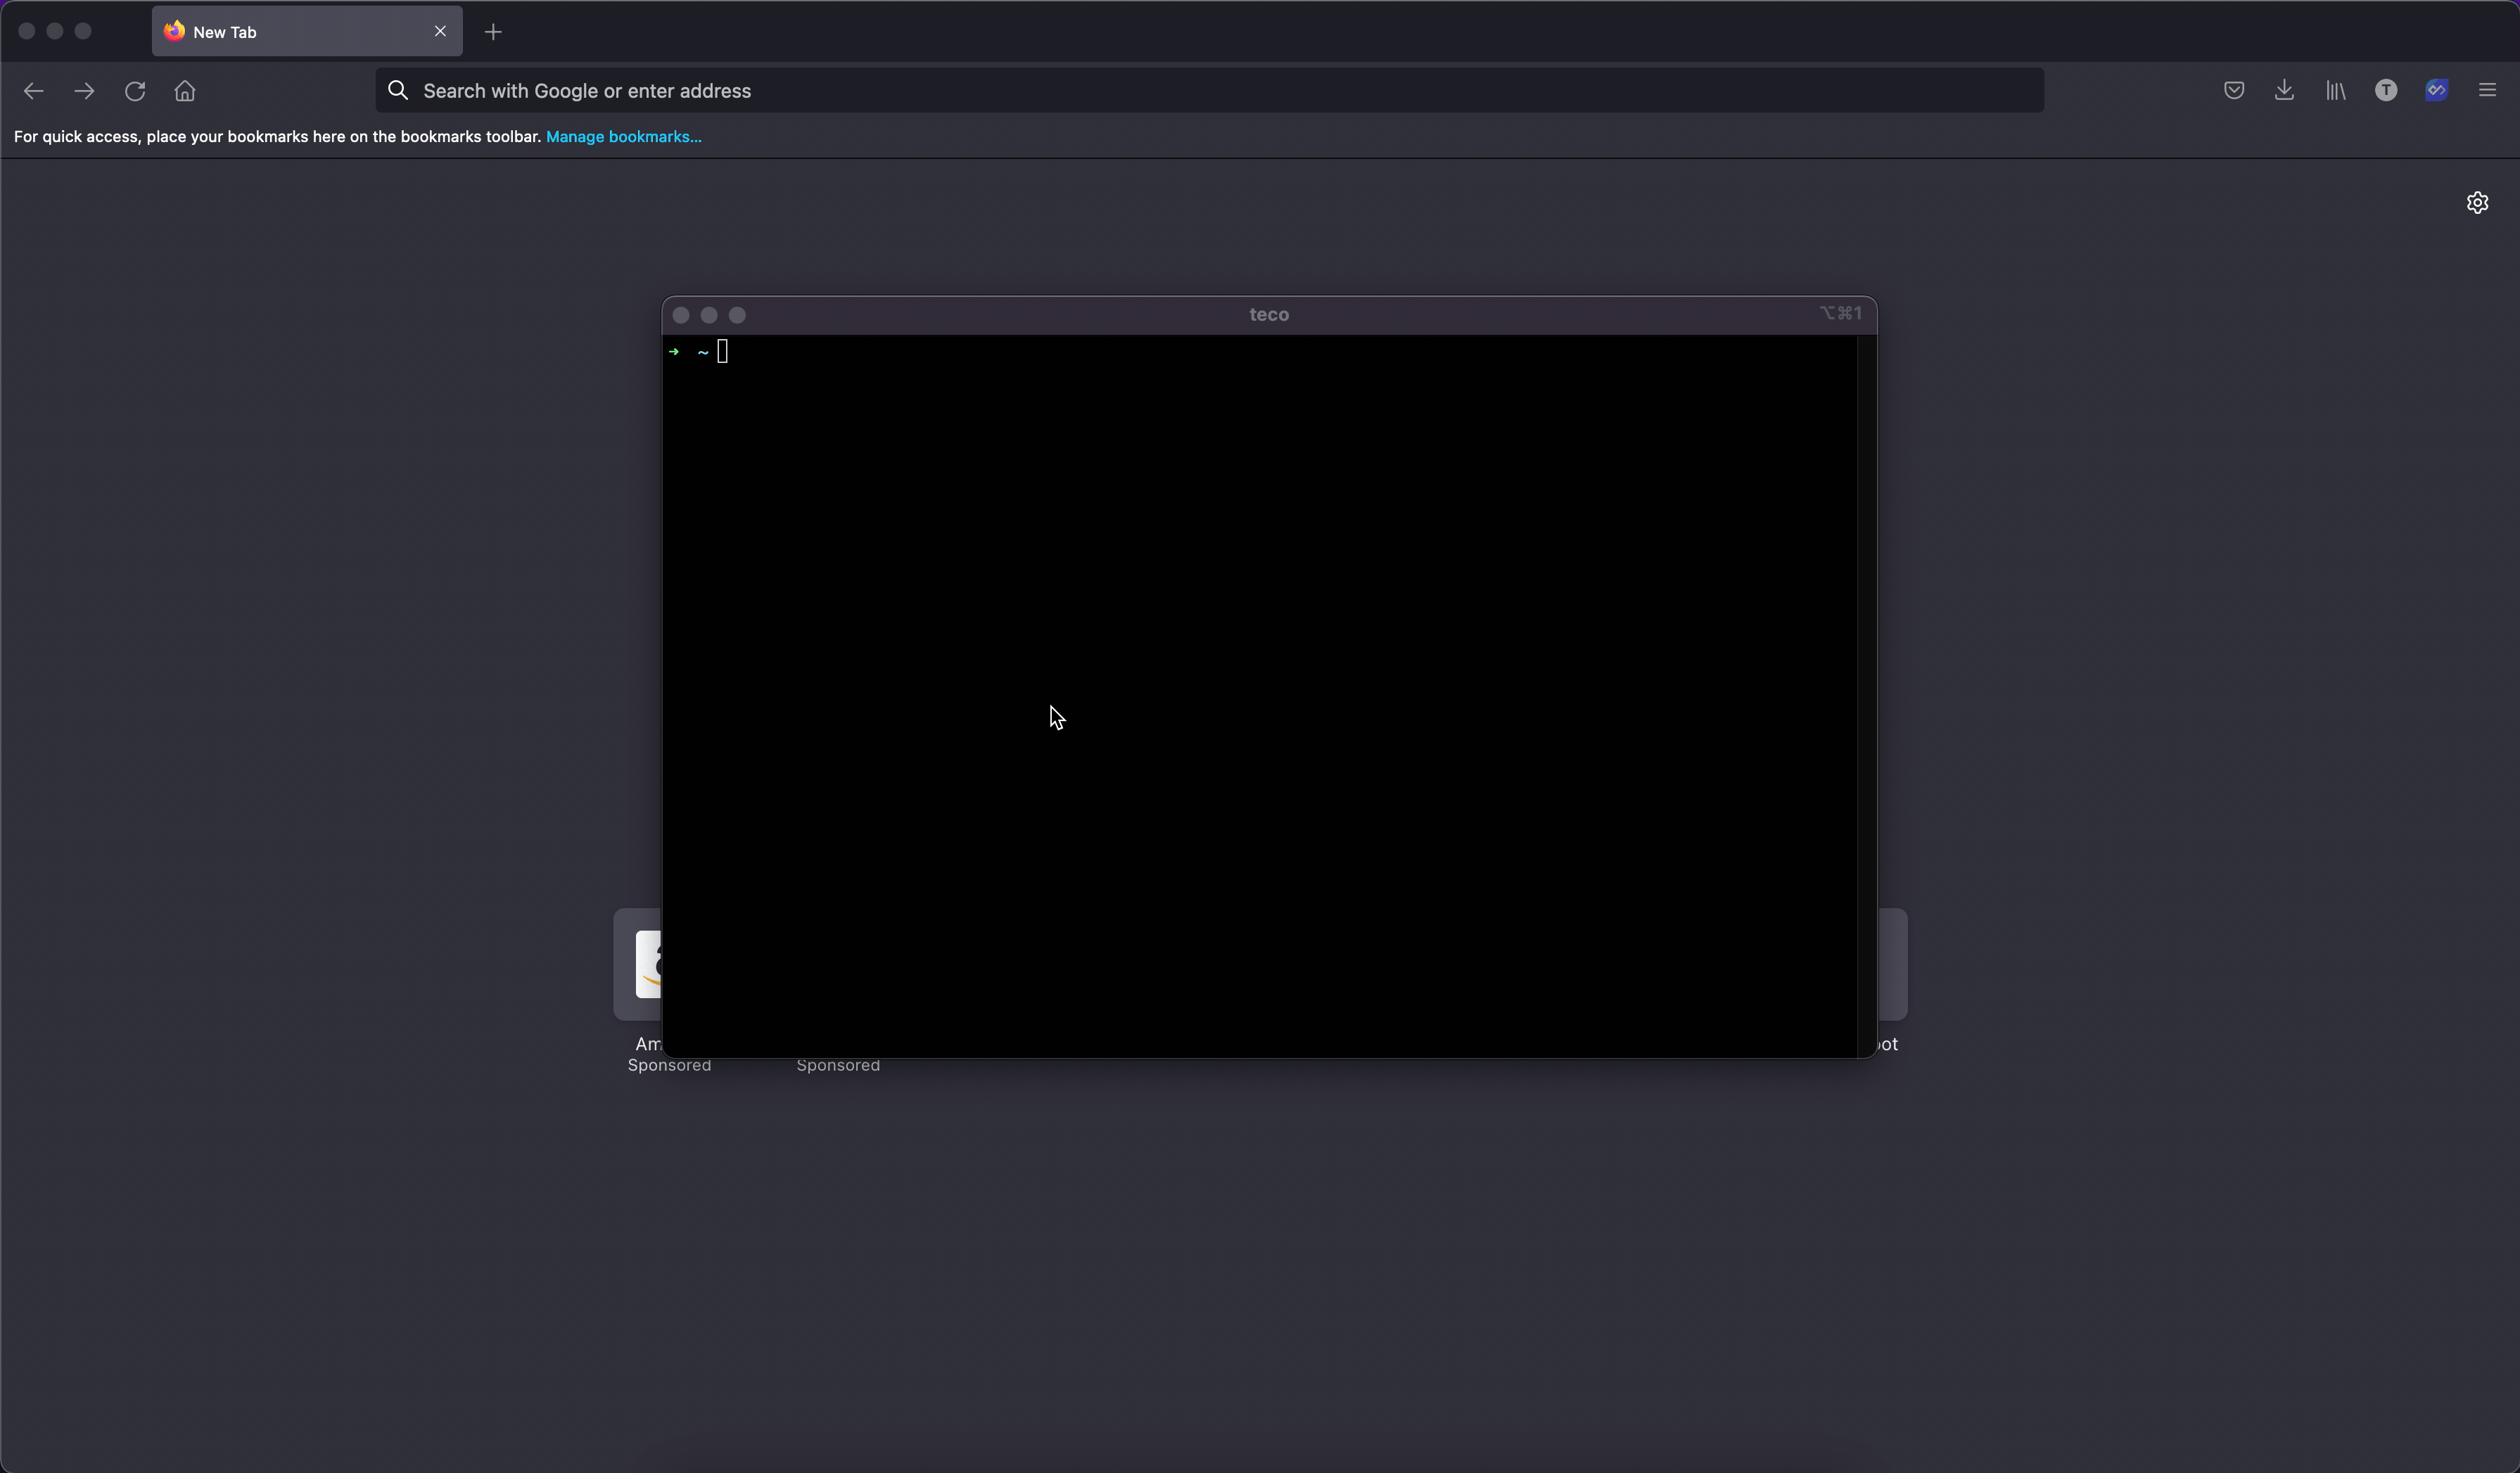Viewport: 2520px width, 1473px height.
Task: Zoom the teco terminal window
Action: pos(737,315)
